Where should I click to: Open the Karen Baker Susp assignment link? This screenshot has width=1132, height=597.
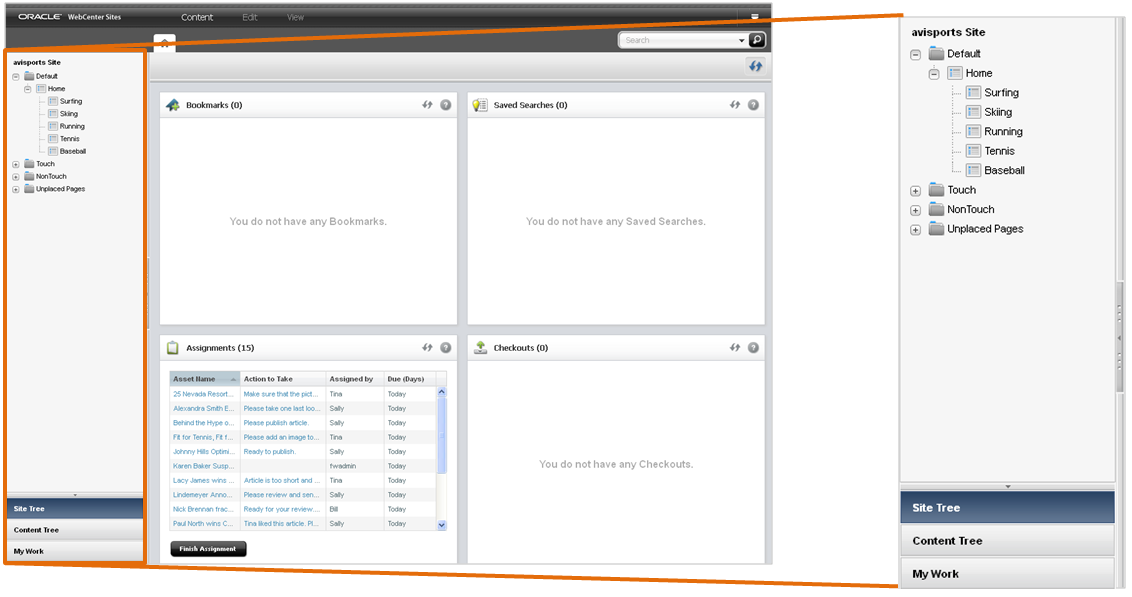[x=202, y=466]
